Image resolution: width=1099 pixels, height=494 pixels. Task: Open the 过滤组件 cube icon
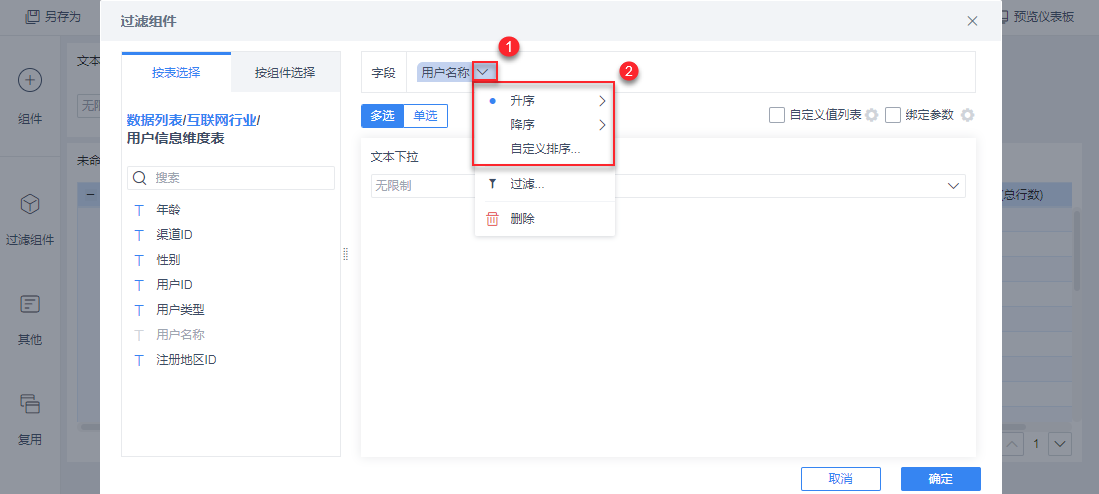click(30, 204)
